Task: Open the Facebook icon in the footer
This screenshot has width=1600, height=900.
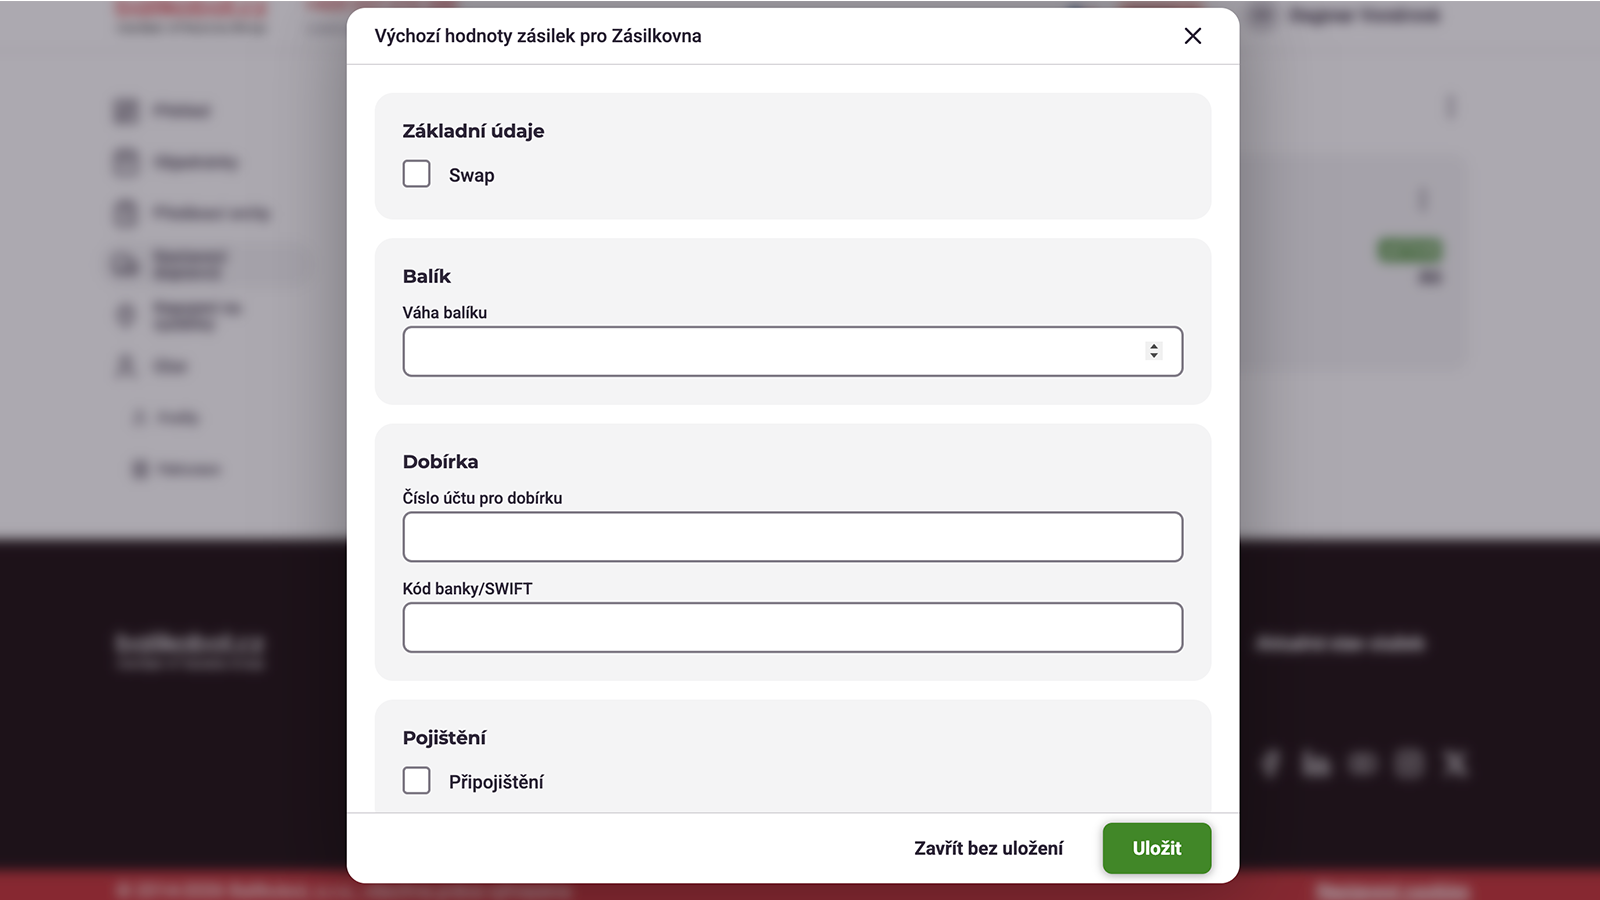Action: pos(1271,764)
